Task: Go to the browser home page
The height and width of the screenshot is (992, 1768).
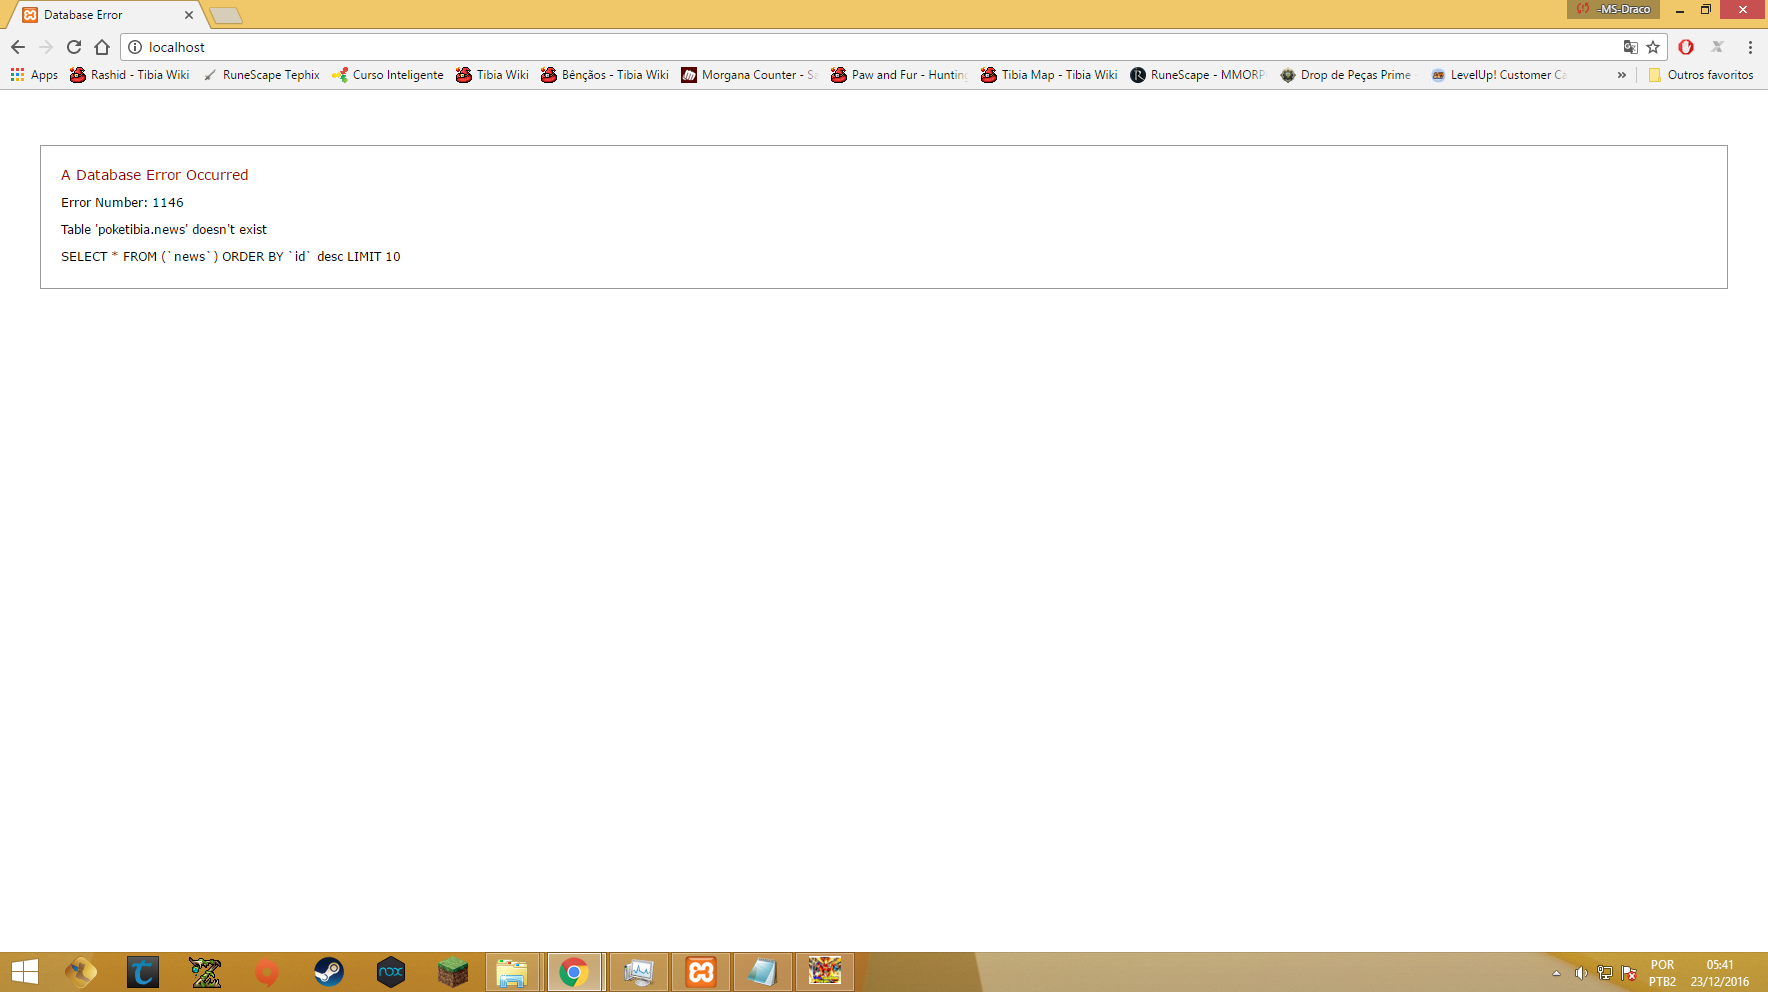Action: [102, 47]
